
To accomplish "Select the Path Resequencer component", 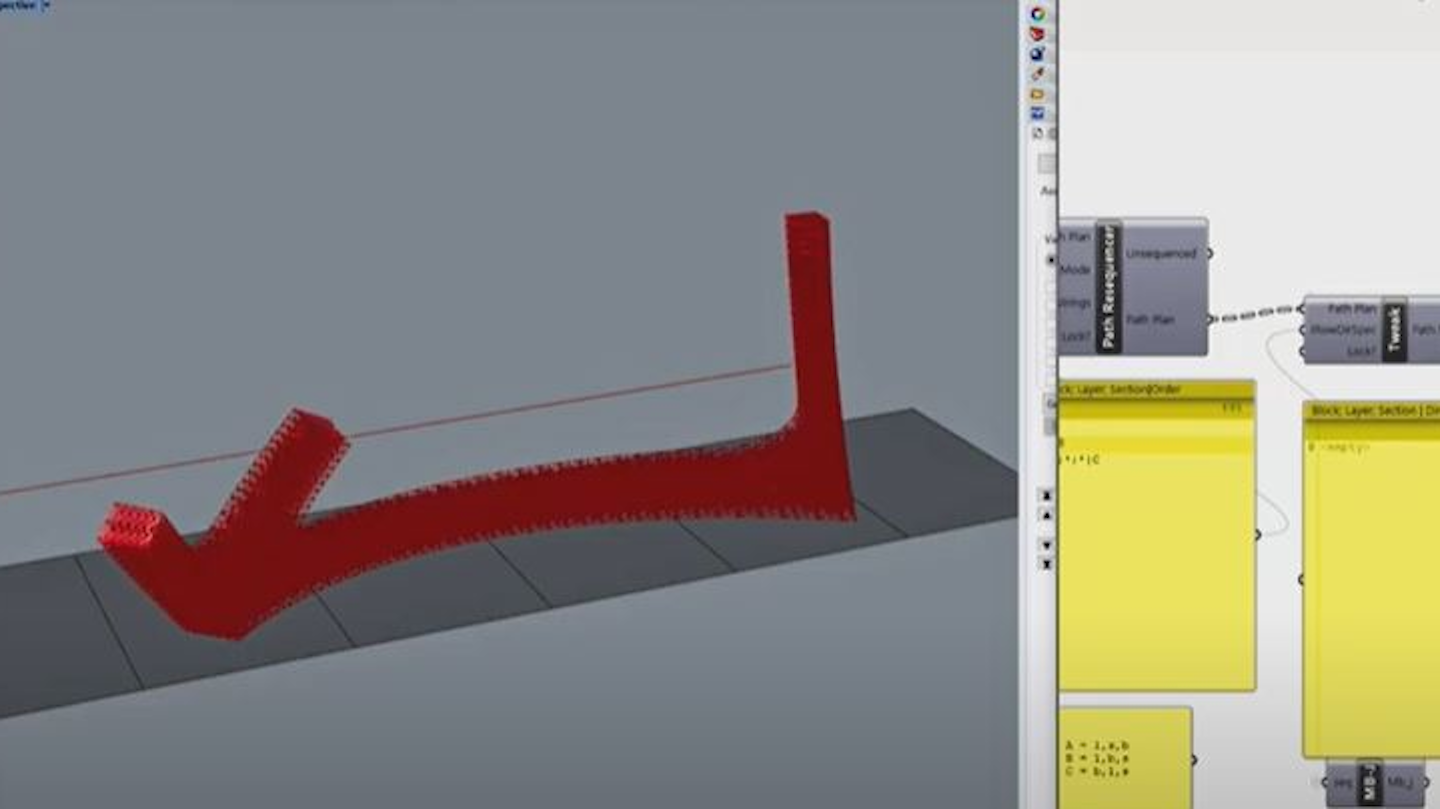I will (x=1108, y=287).
